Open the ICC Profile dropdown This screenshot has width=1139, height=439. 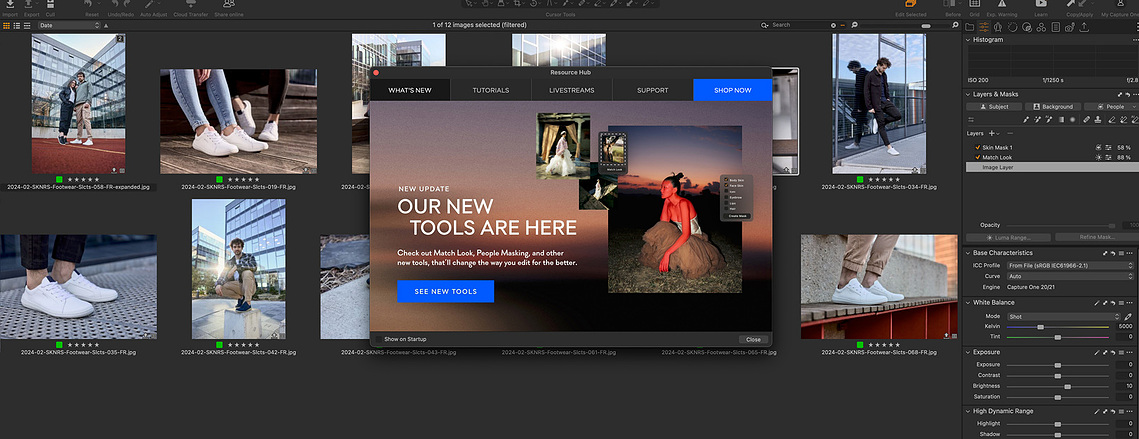point(1069,265)
